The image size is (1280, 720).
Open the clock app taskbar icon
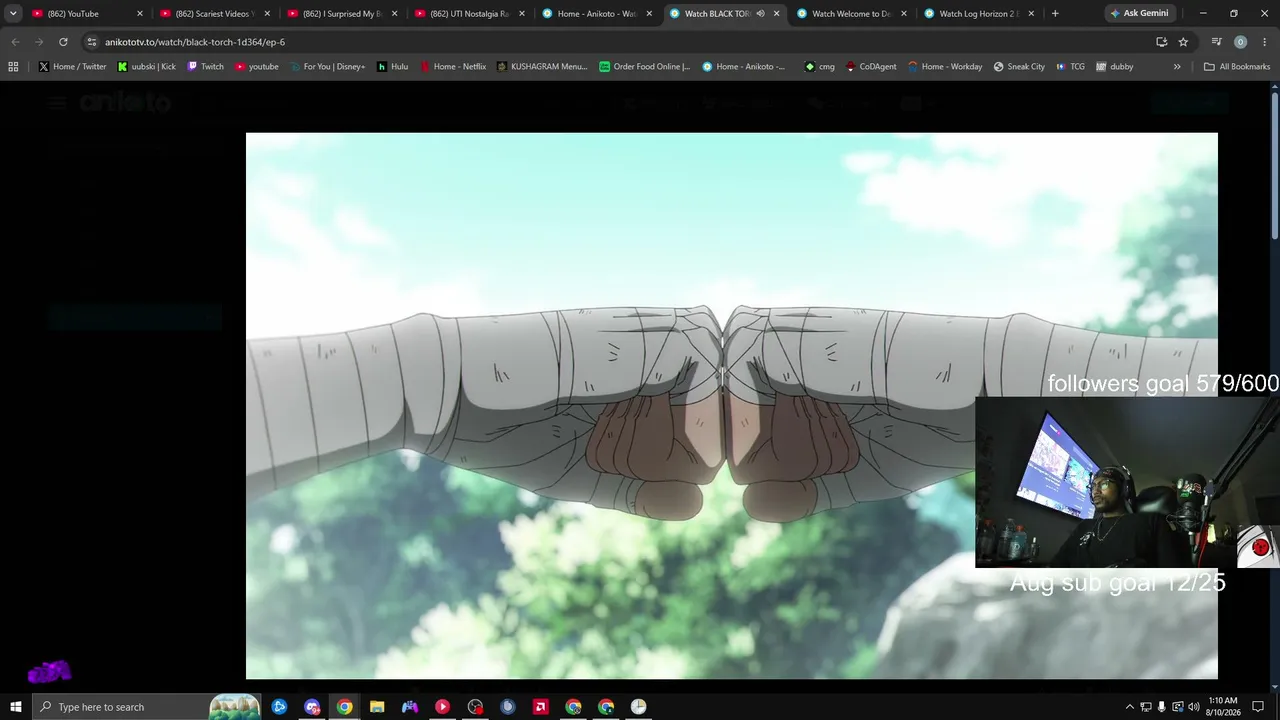coord(639,707)
